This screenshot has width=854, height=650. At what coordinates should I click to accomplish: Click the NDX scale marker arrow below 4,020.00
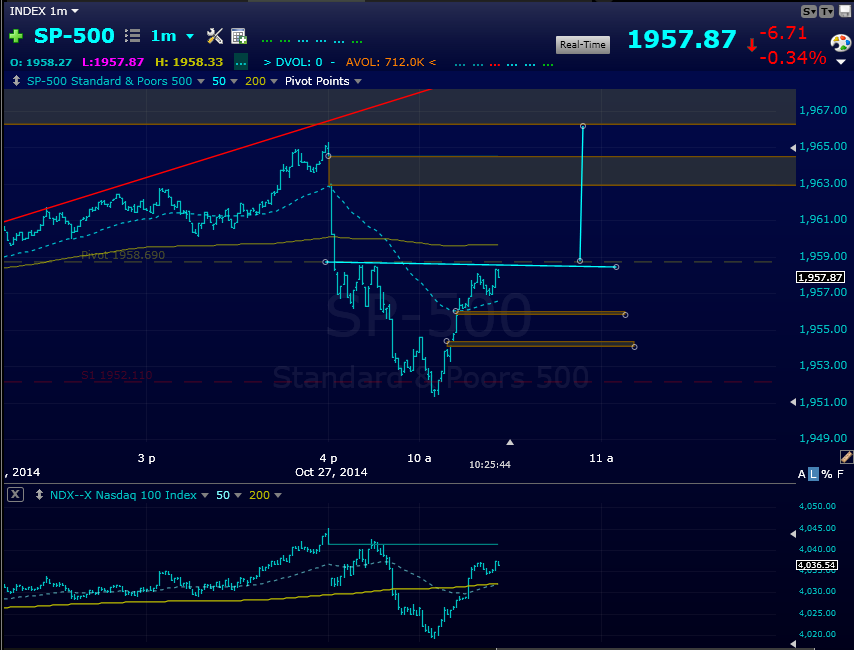(792, 643)
